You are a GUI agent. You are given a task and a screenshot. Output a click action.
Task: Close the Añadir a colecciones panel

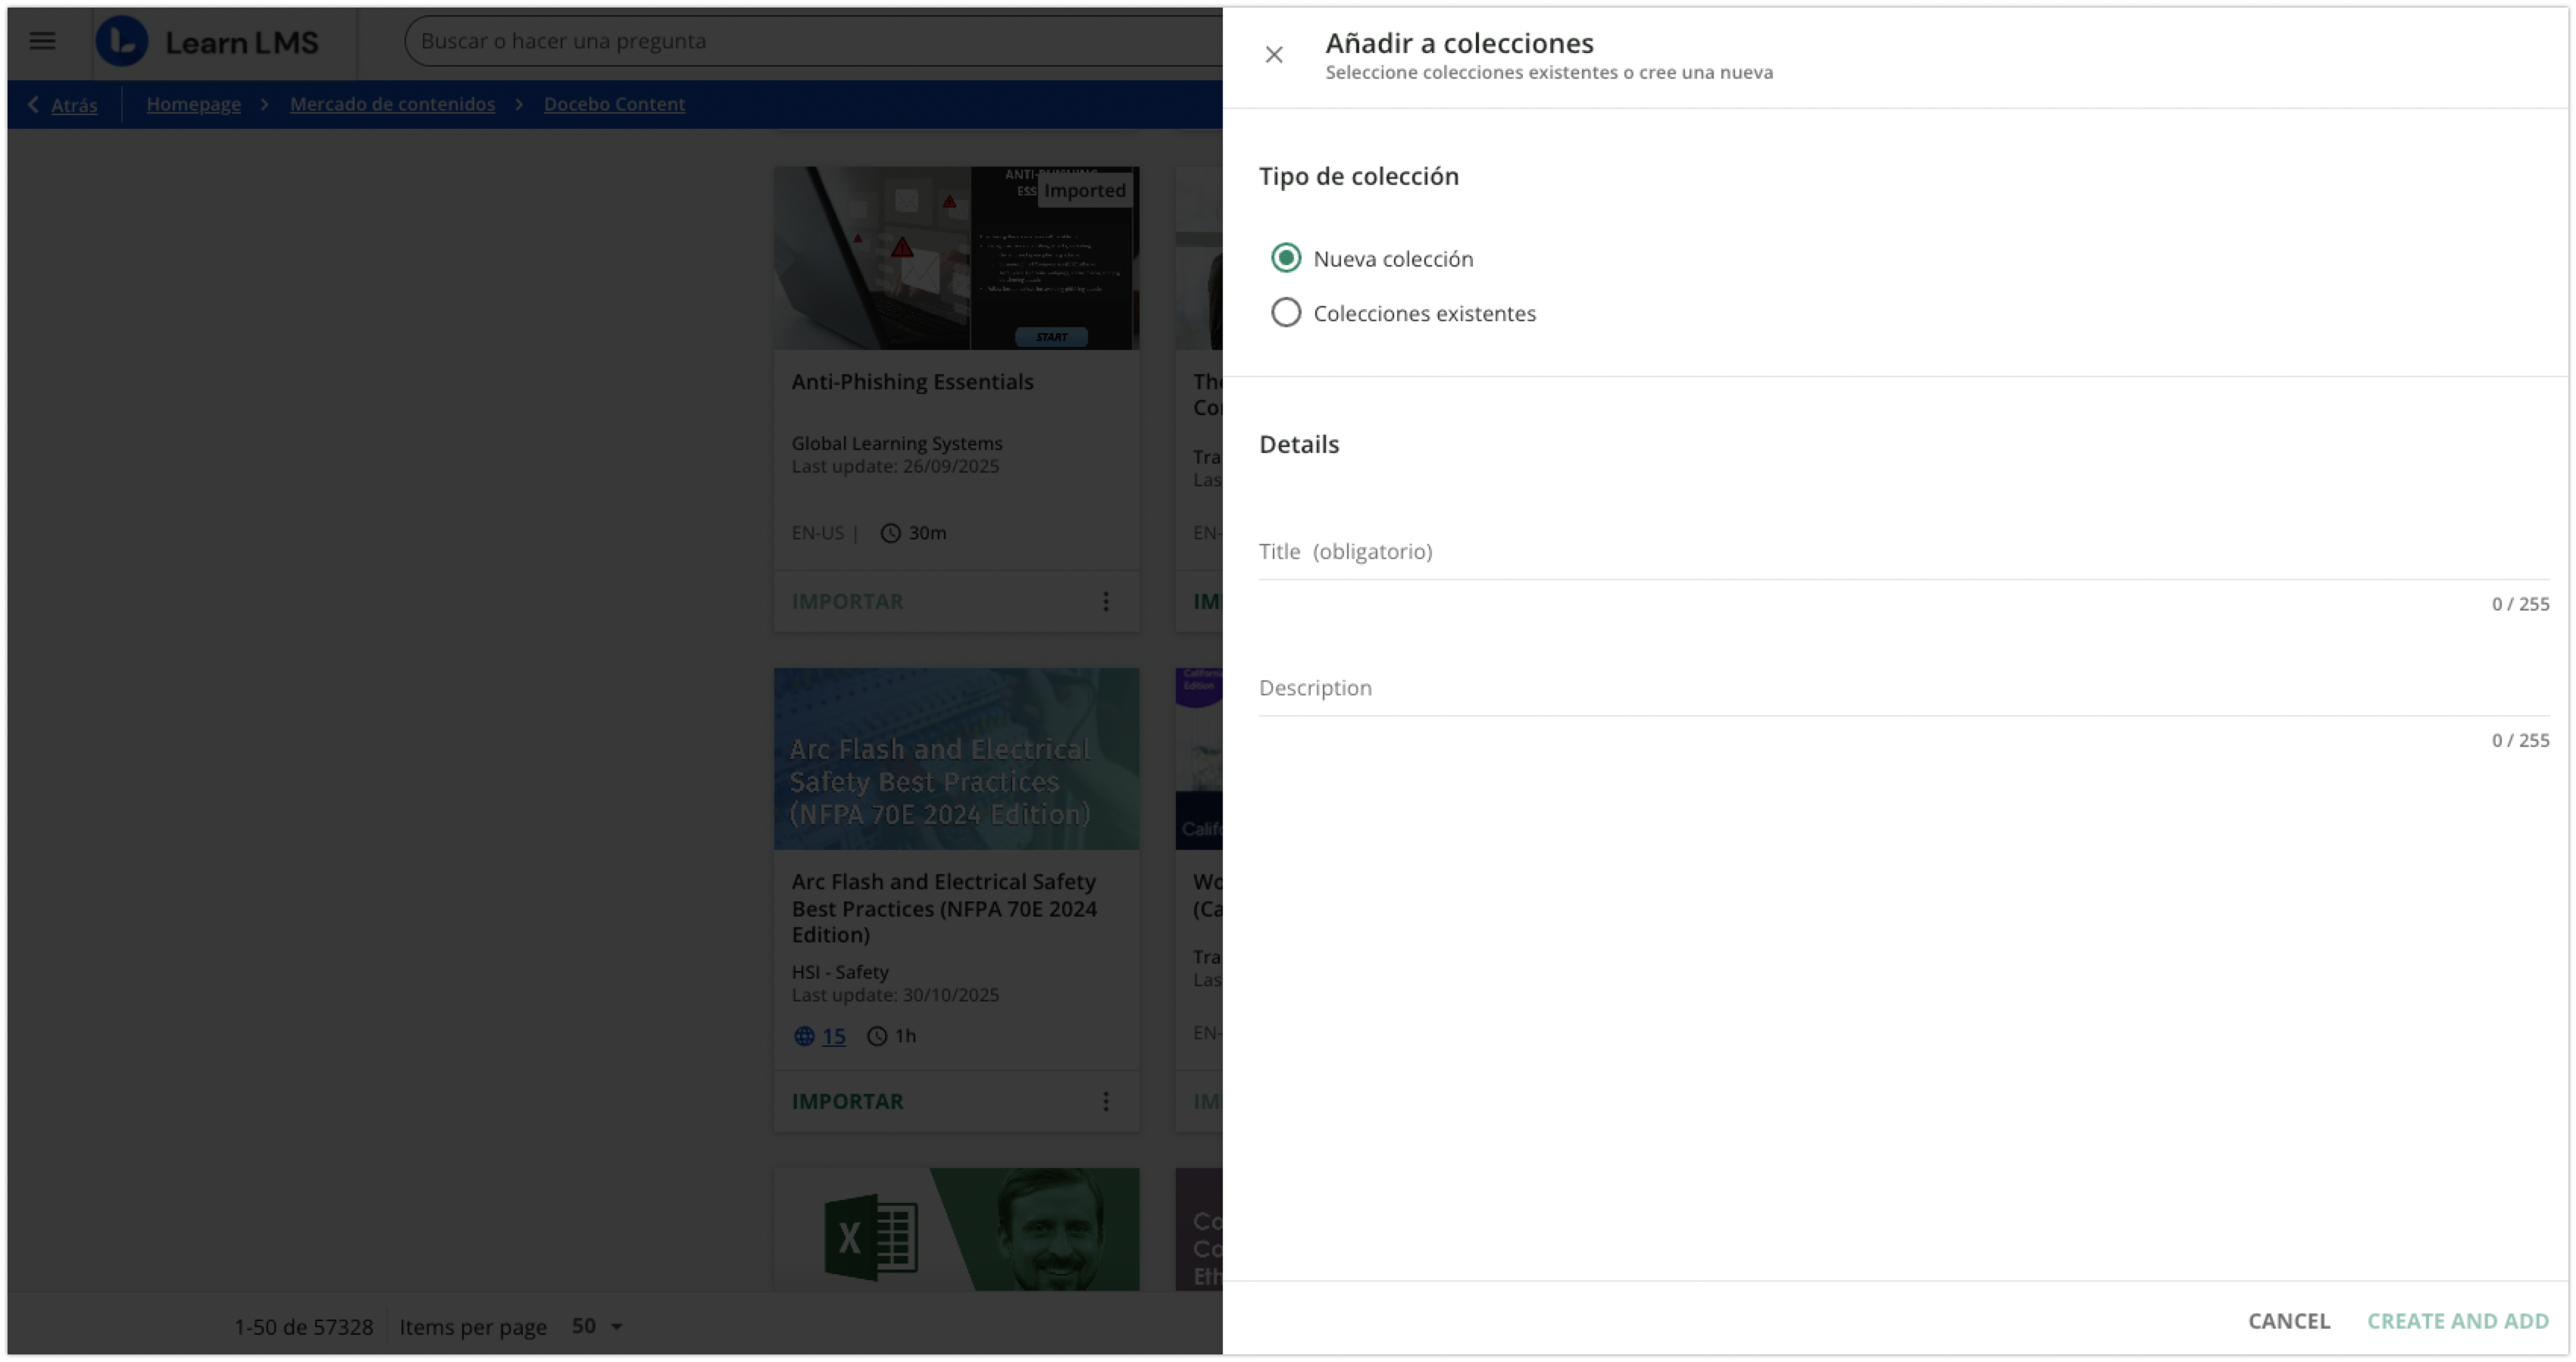point(1273,55)
